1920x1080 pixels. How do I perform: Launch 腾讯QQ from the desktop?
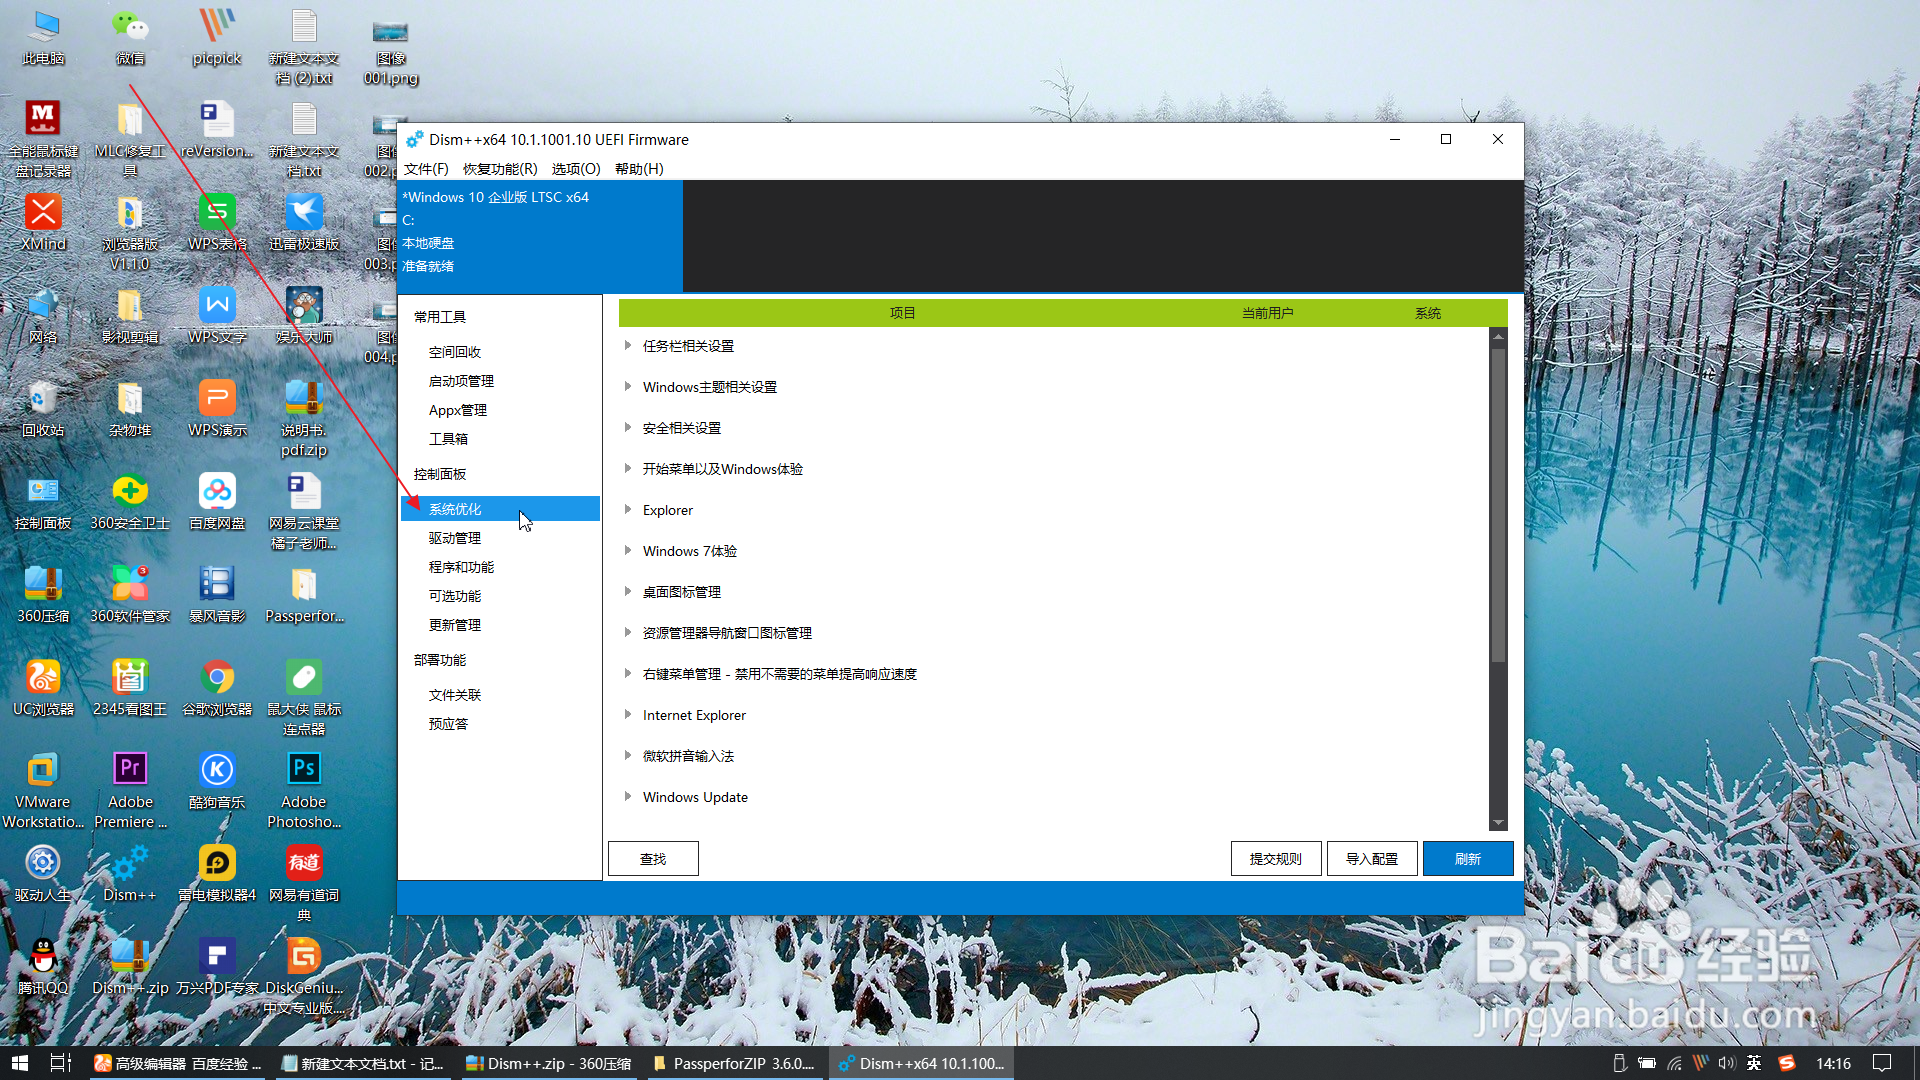coord(42,965)
